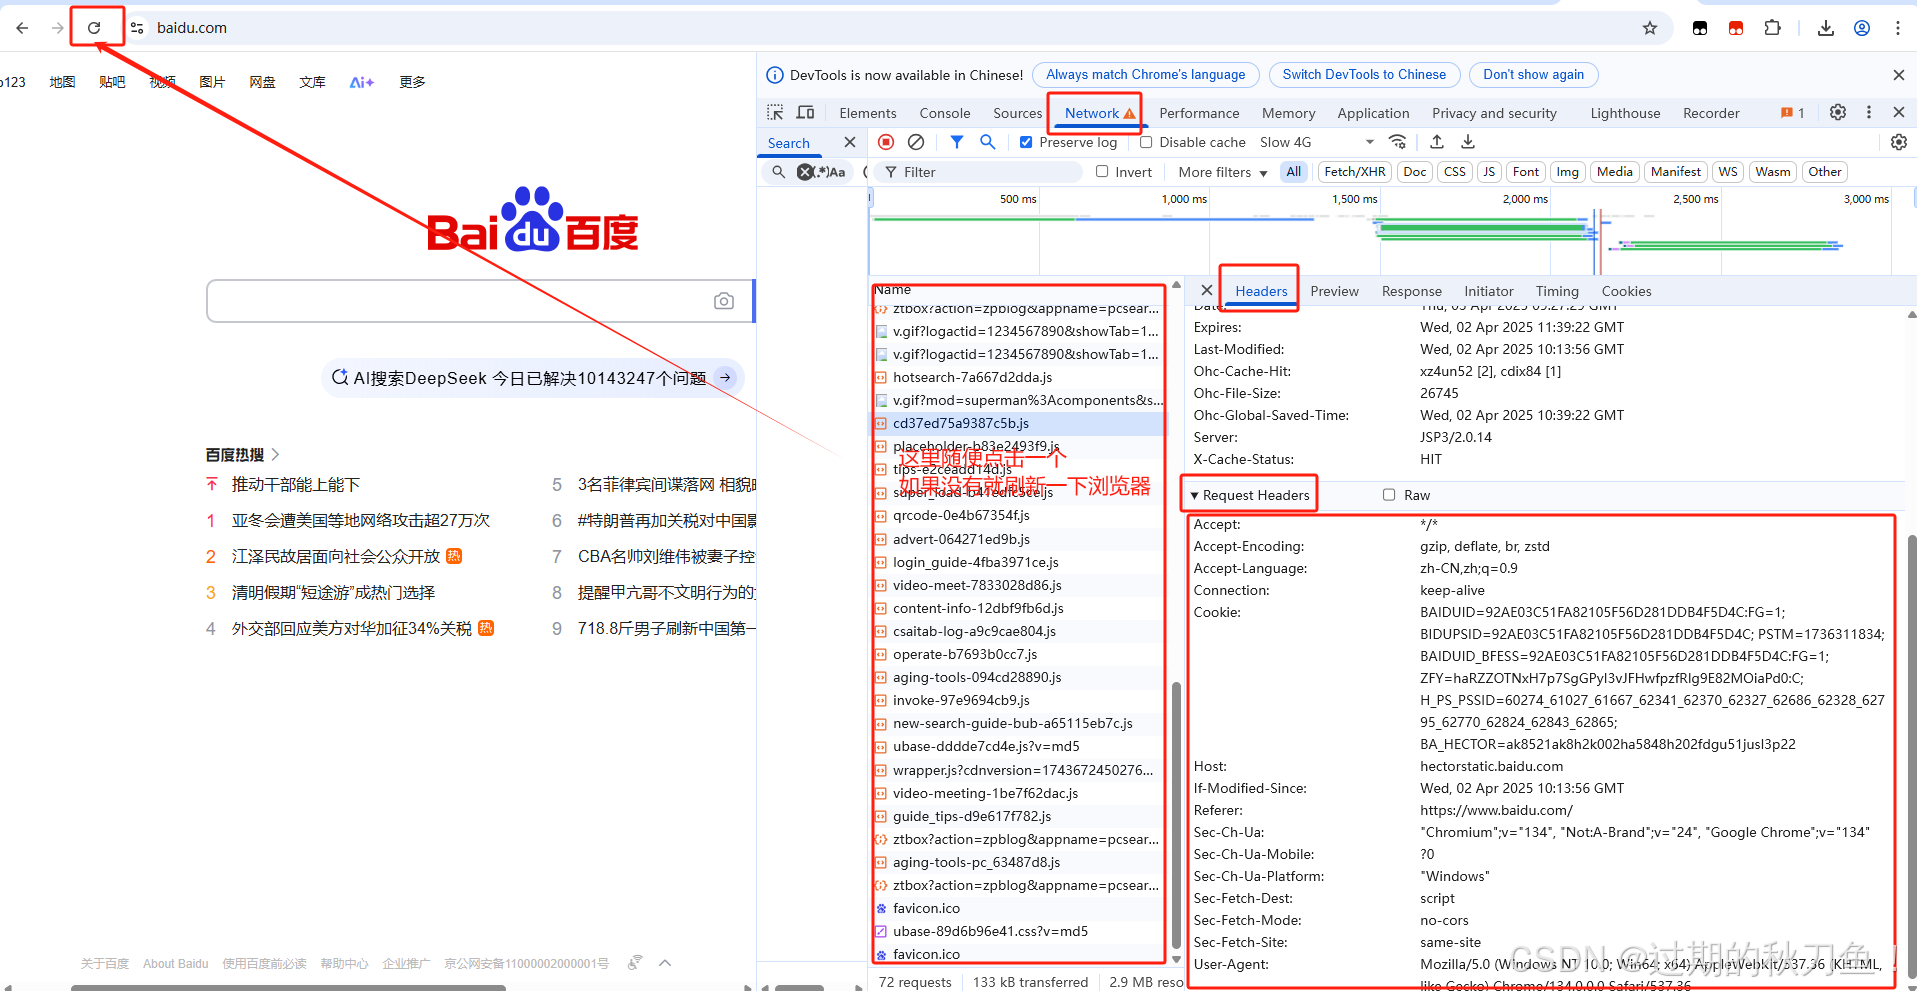Click the footer expand chevron on Baidu
This screenshot has height=991, width=1917.
tap(665, 963)
